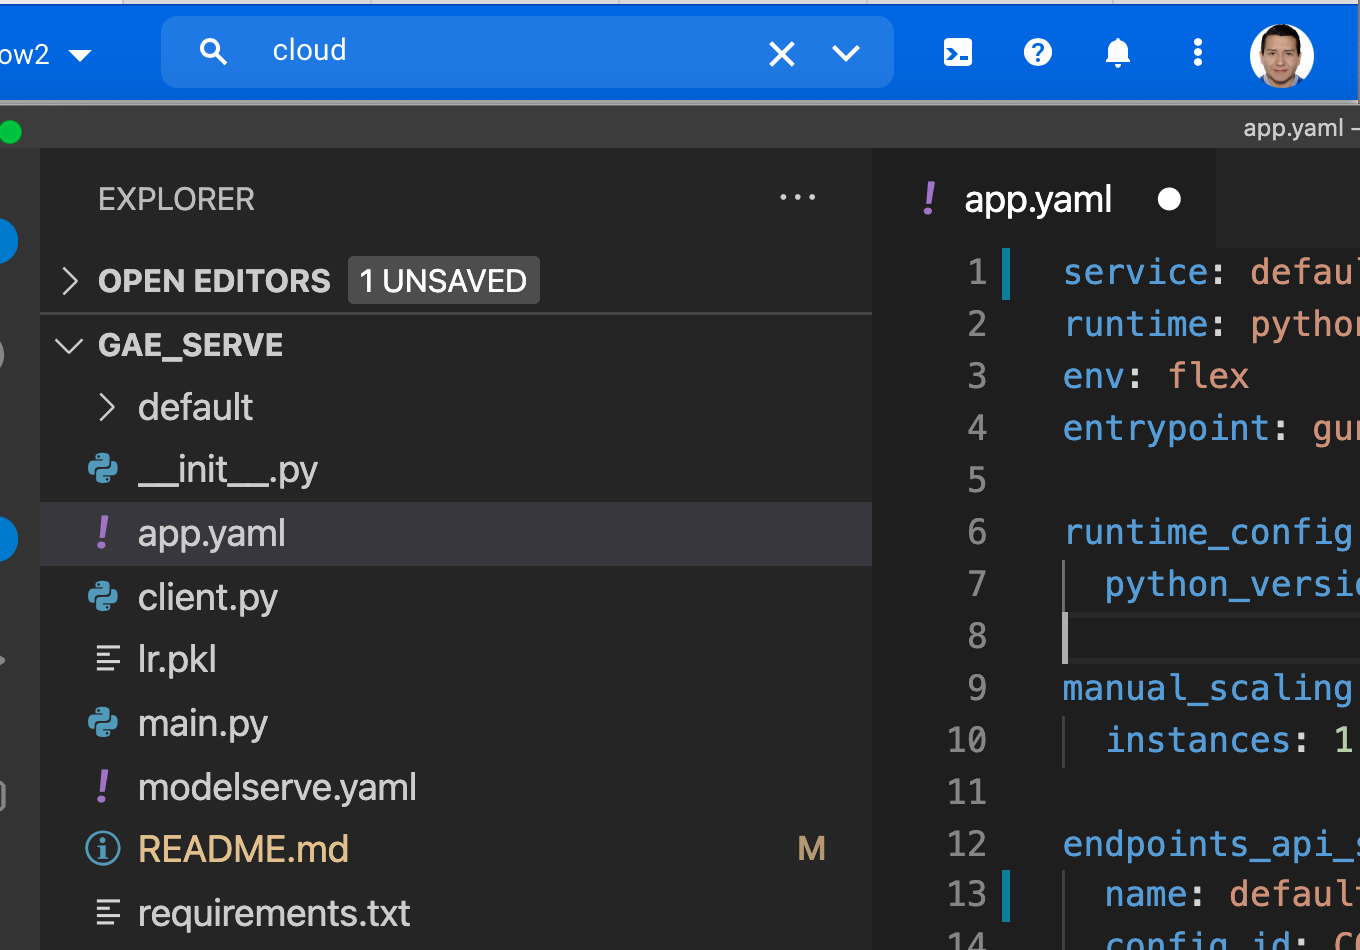
Task: Expand the default folder
Action: [x=107, y=407]
